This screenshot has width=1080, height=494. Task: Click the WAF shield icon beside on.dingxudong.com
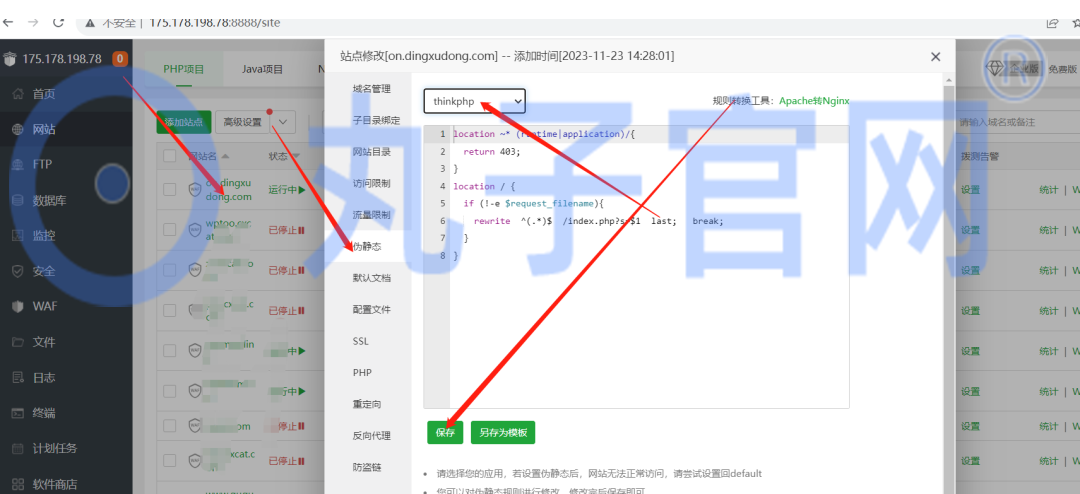click(195, 189)
